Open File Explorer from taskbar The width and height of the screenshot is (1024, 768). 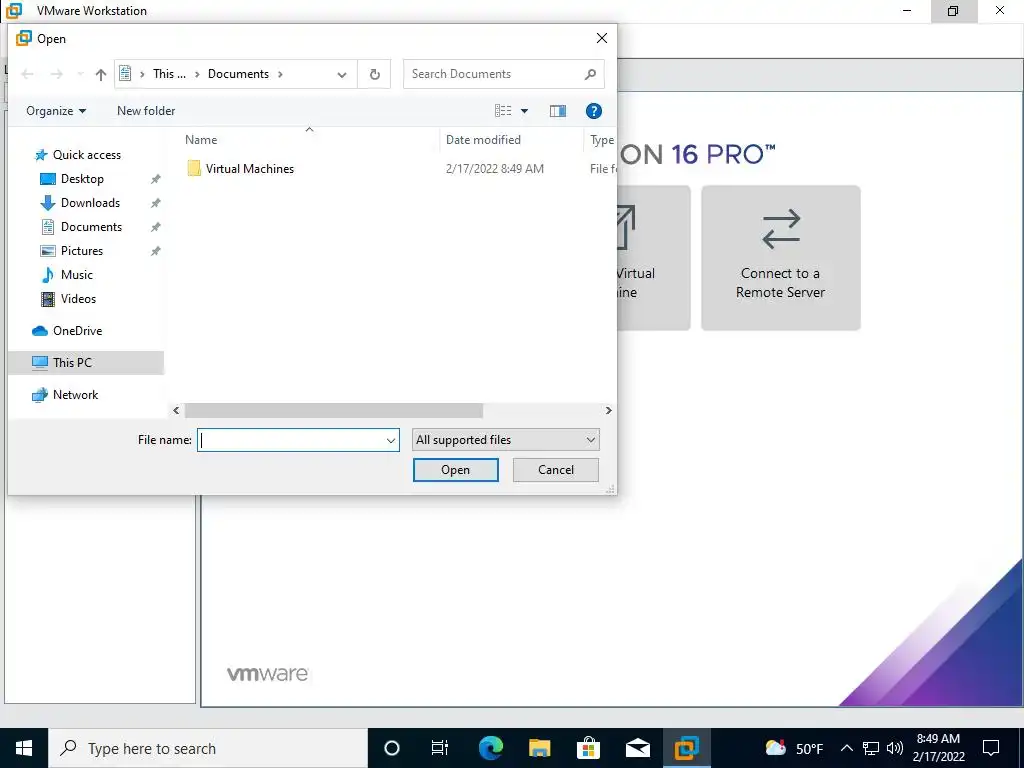(539, 748)
